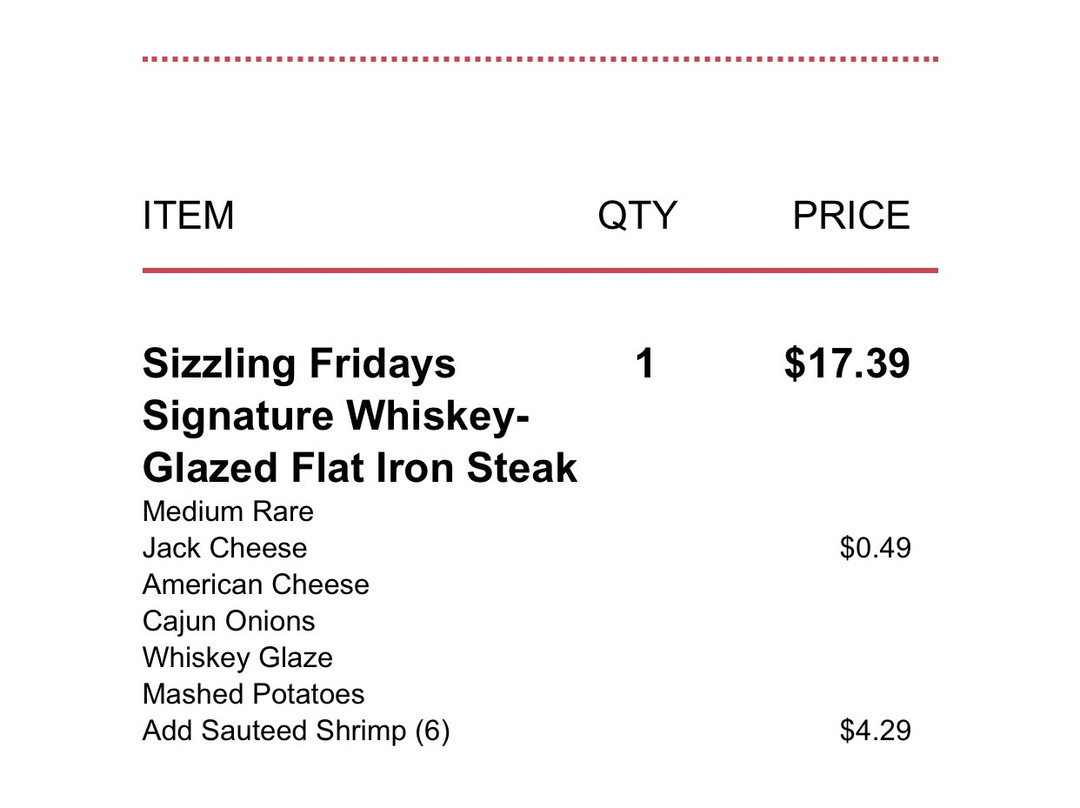Click the $0.49 Jack Cheese charge
The height and width of the screenshot is (808, 1080).
875,548
